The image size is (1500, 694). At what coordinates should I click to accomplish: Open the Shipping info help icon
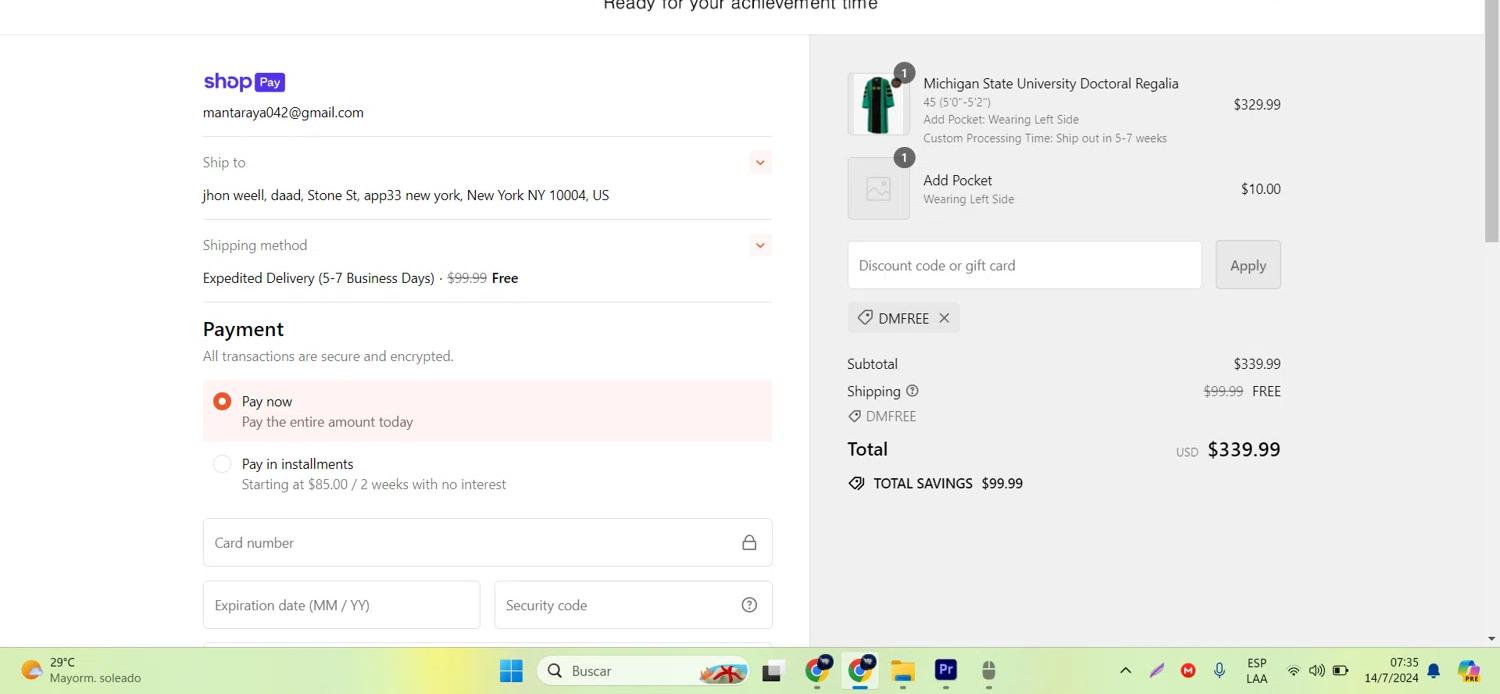point(912,391)
